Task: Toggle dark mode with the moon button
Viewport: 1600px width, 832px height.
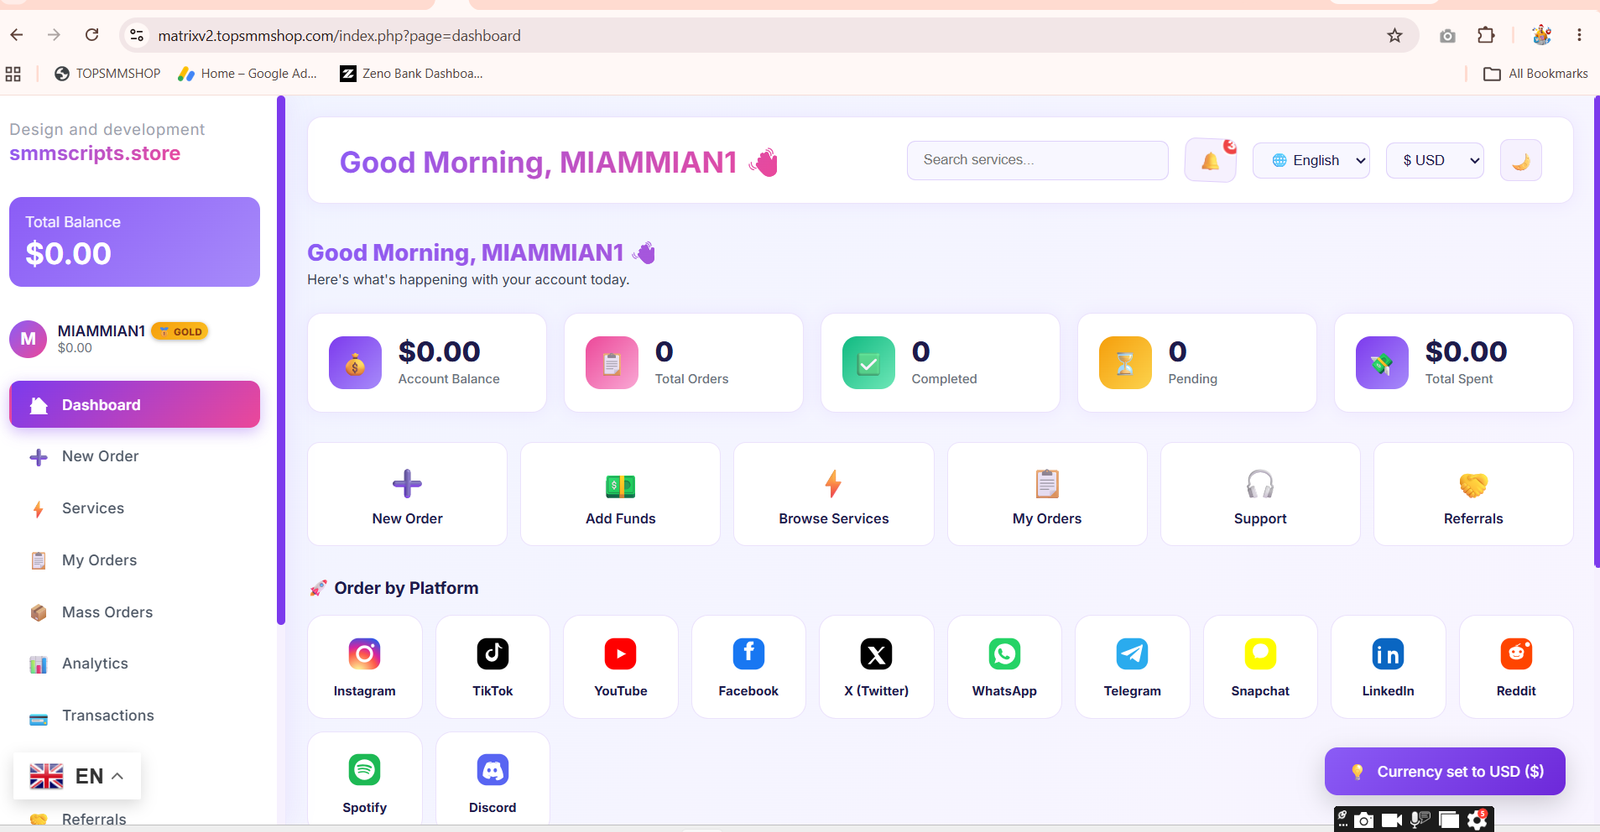Action: [x=1521, y=160]
